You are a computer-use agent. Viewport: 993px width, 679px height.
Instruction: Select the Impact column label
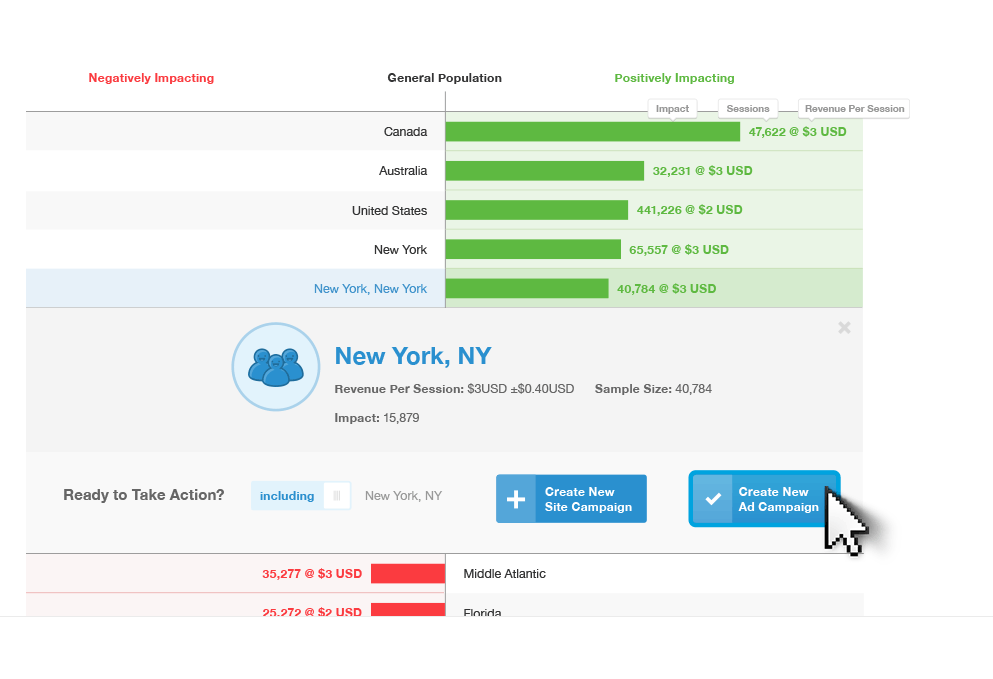[x=672, y=109]
